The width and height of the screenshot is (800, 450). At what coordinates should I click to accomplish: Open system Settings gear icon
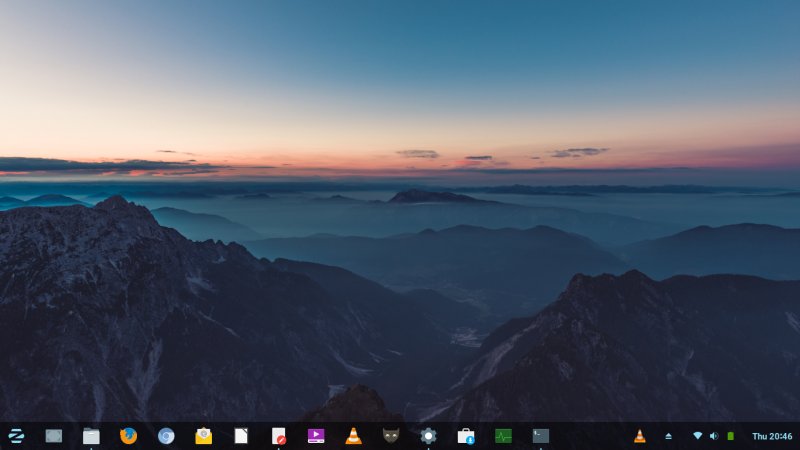pos(428,436)
